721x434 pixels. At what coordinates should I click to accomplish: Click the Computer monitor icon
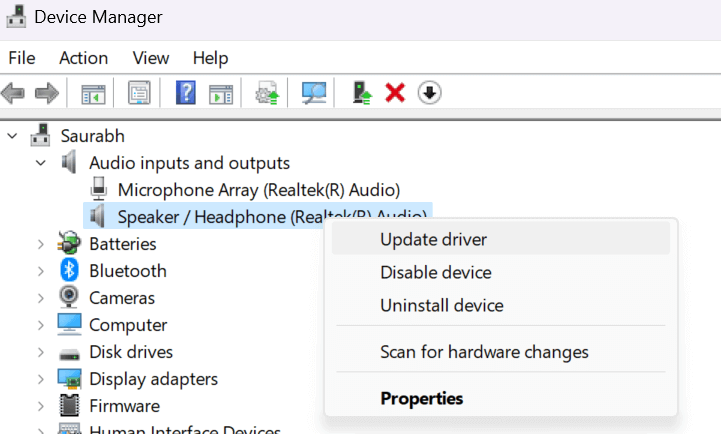[69, 324]
